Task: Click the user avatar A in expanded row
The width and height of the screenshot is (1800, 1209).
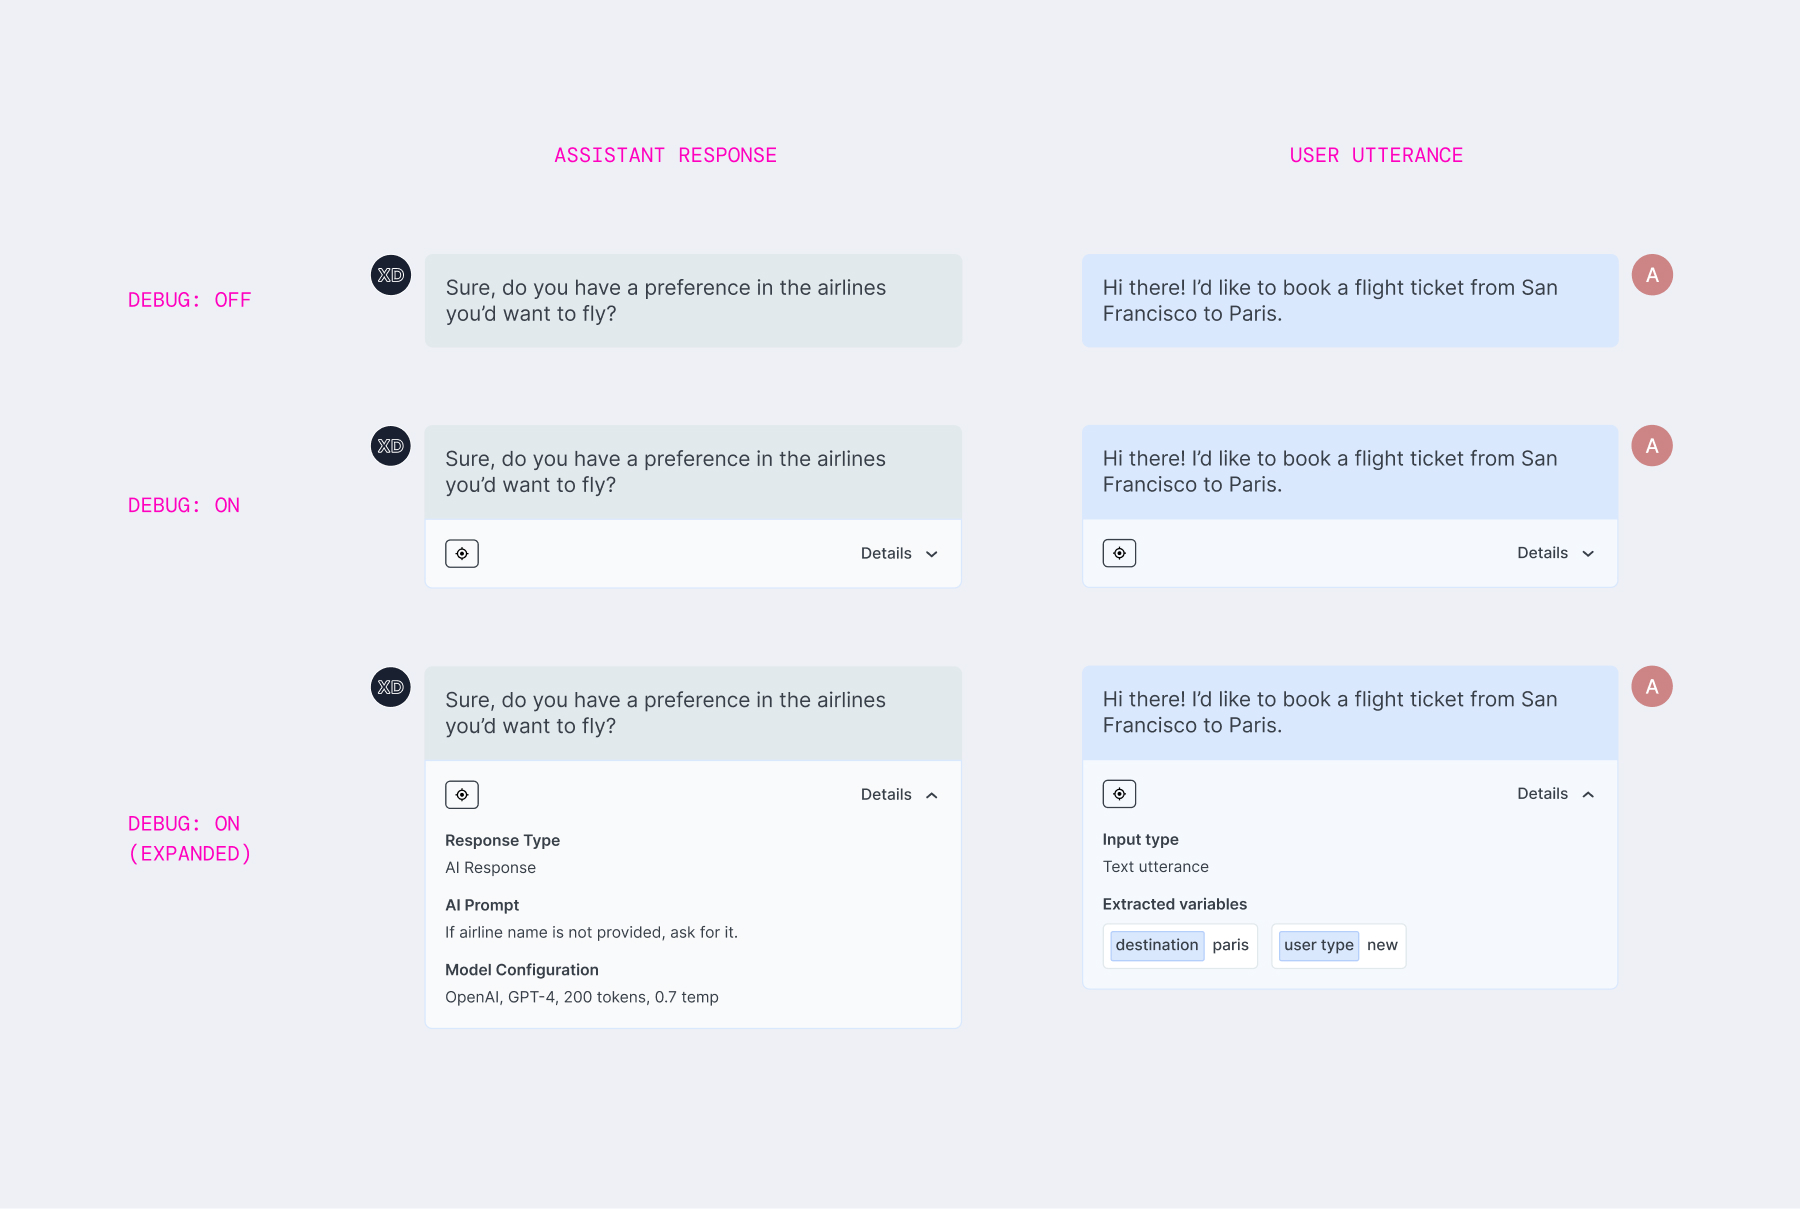Action: pos(1652,687)
